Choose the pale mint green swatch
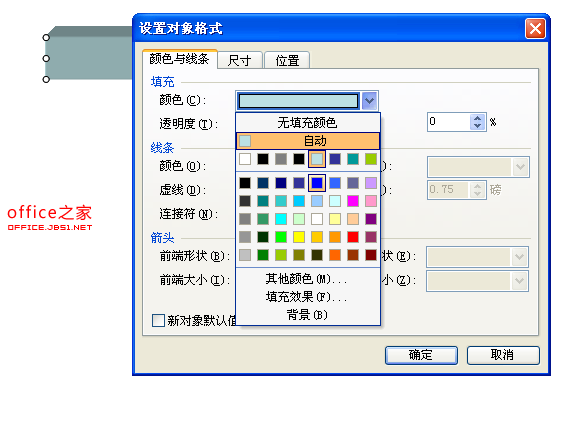Screen dimensions: 584x436 click(299, 219)
